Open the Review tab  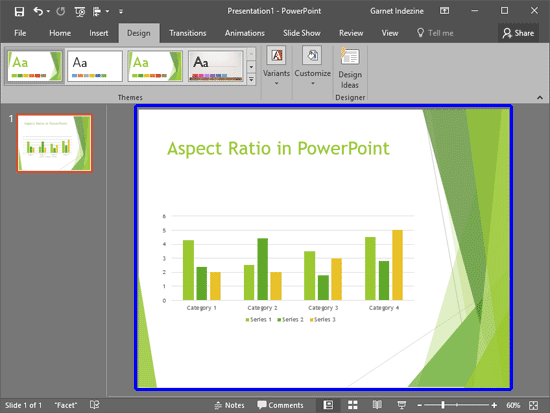351,33
